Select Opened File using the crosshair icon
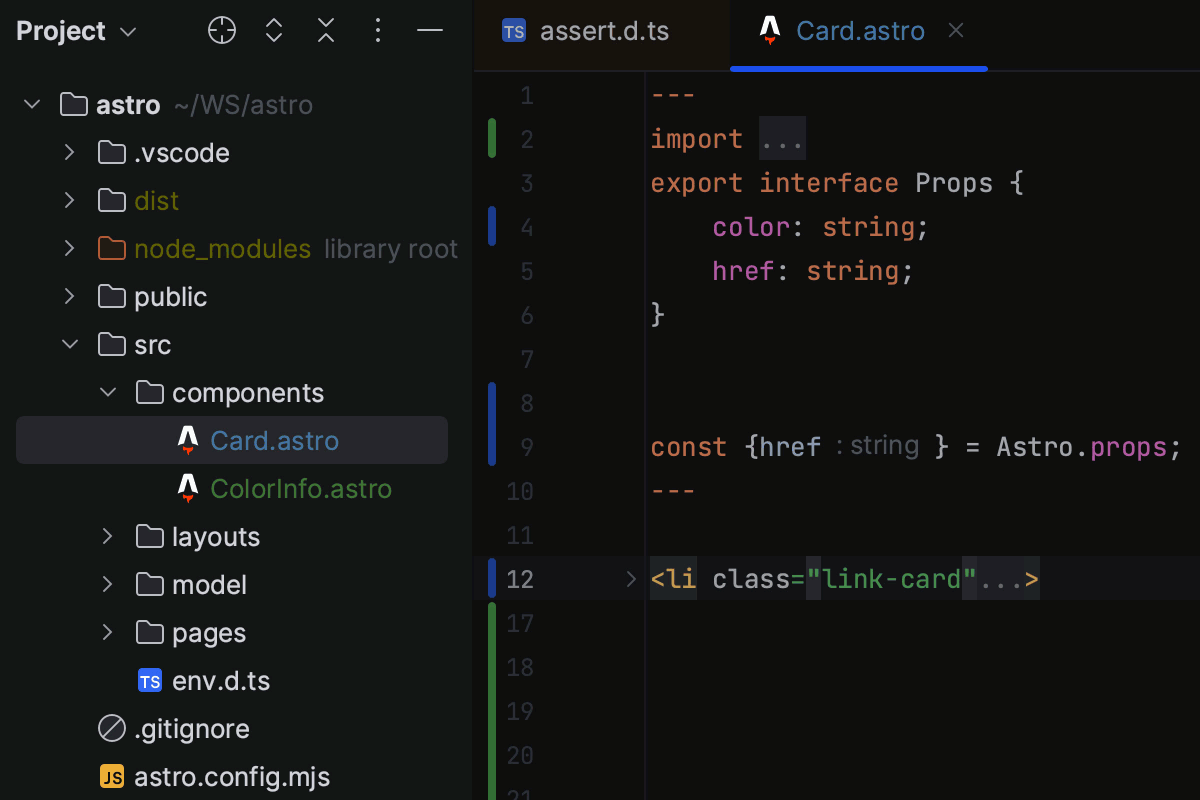This screenshot has height=800, width=1200. (221, 30)
